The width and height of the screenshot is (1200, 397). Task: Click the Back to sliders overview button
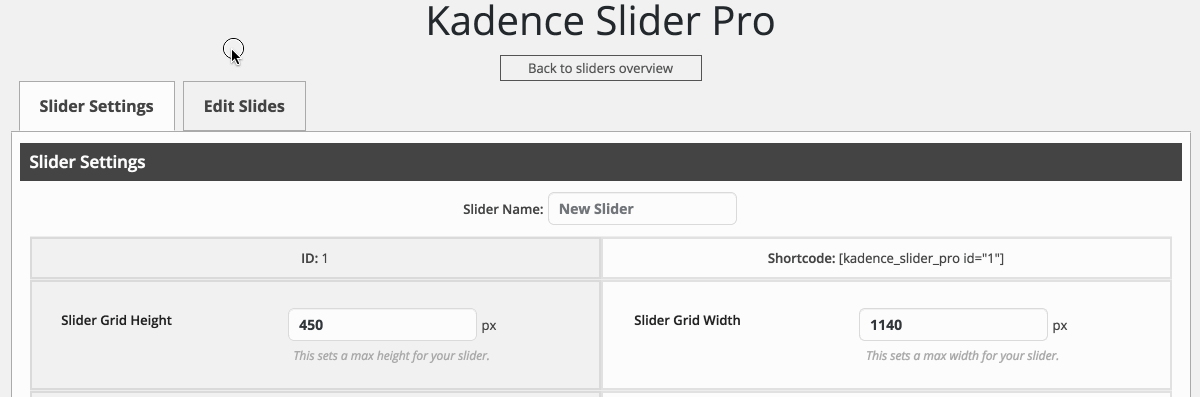click(601, 68)
